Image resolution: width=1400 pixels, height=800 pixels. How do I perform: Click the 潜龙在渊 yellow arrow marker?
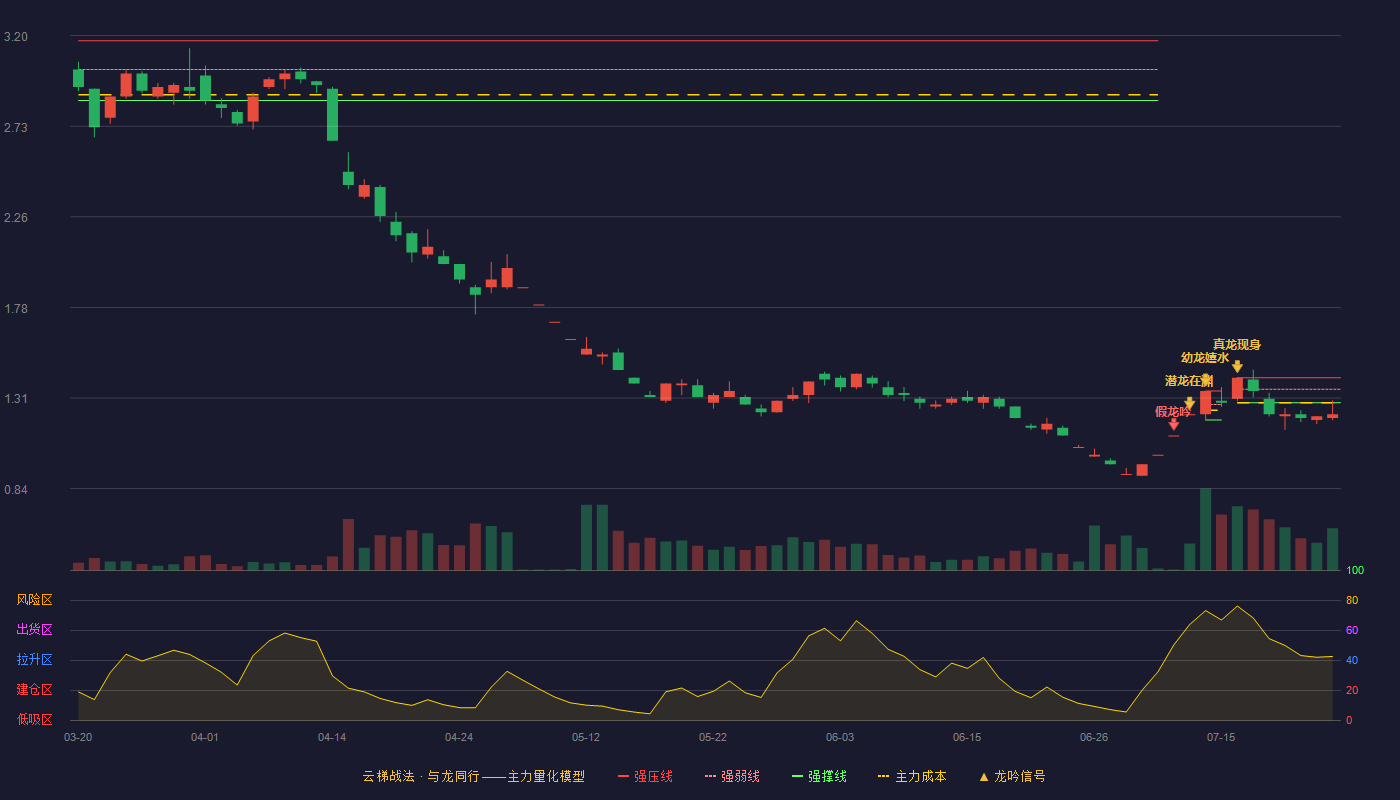click(1190, 403)
